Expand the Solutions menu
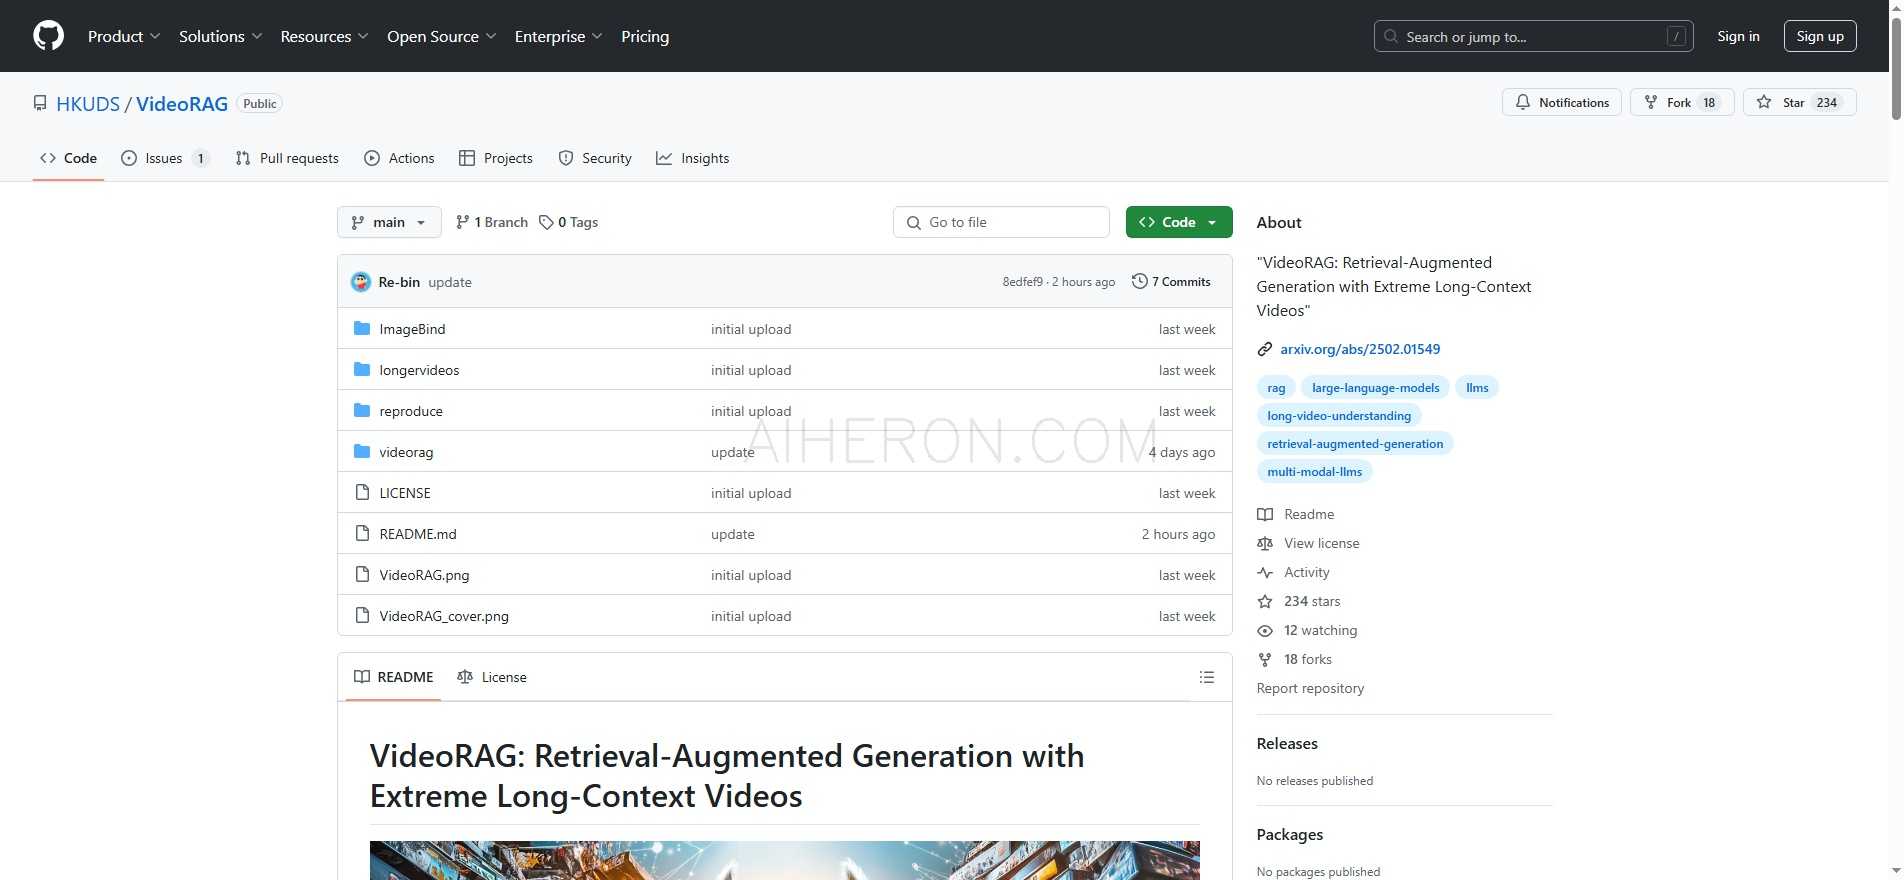Screen dimensions: 1904x880 [x=220, y=36]
